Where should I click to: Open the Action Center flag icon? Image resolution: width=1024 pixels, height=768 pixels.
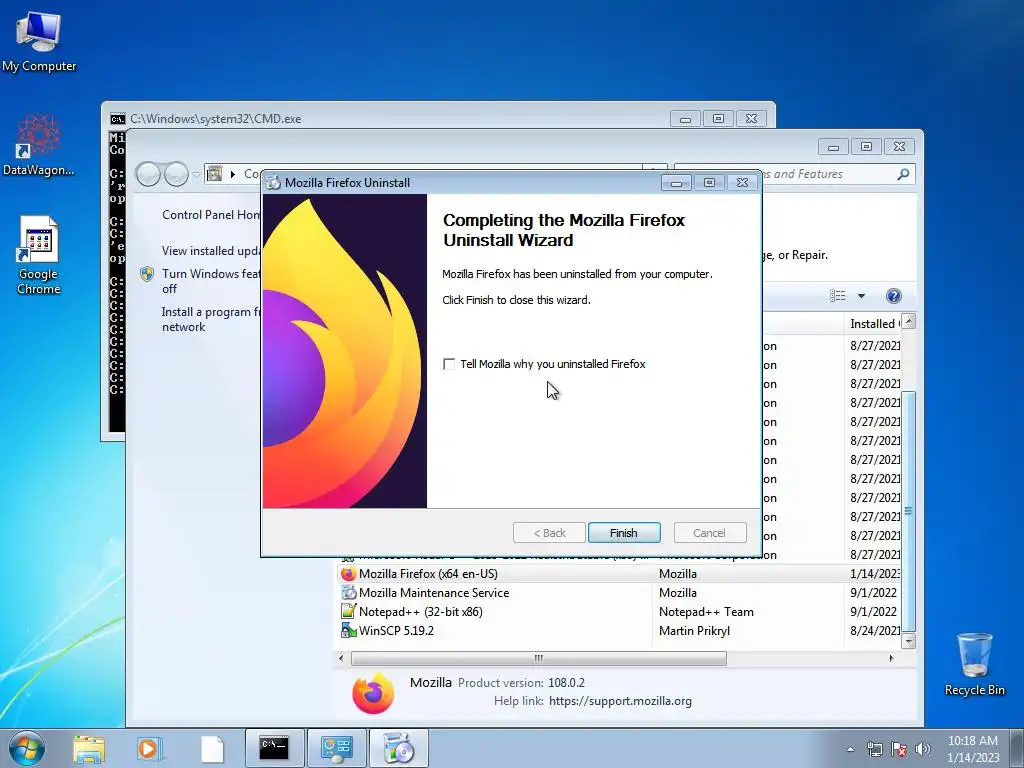(899, 749)
